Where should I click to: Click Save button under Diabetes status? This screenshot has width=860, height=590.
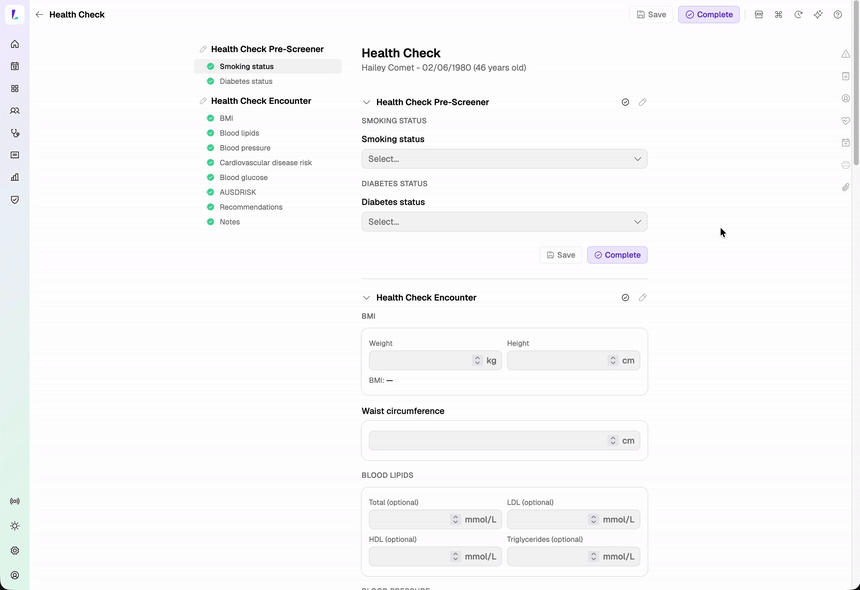click(561, 255)
